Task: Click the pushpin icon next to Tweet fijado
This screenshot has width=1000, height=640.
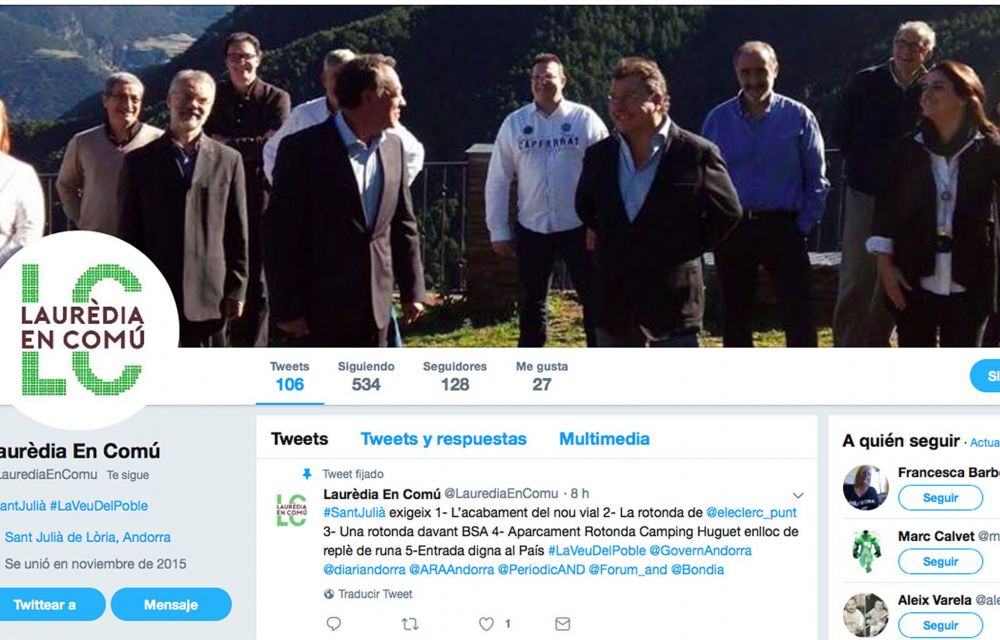Action: pyautogui.click(x=307, y=474)
